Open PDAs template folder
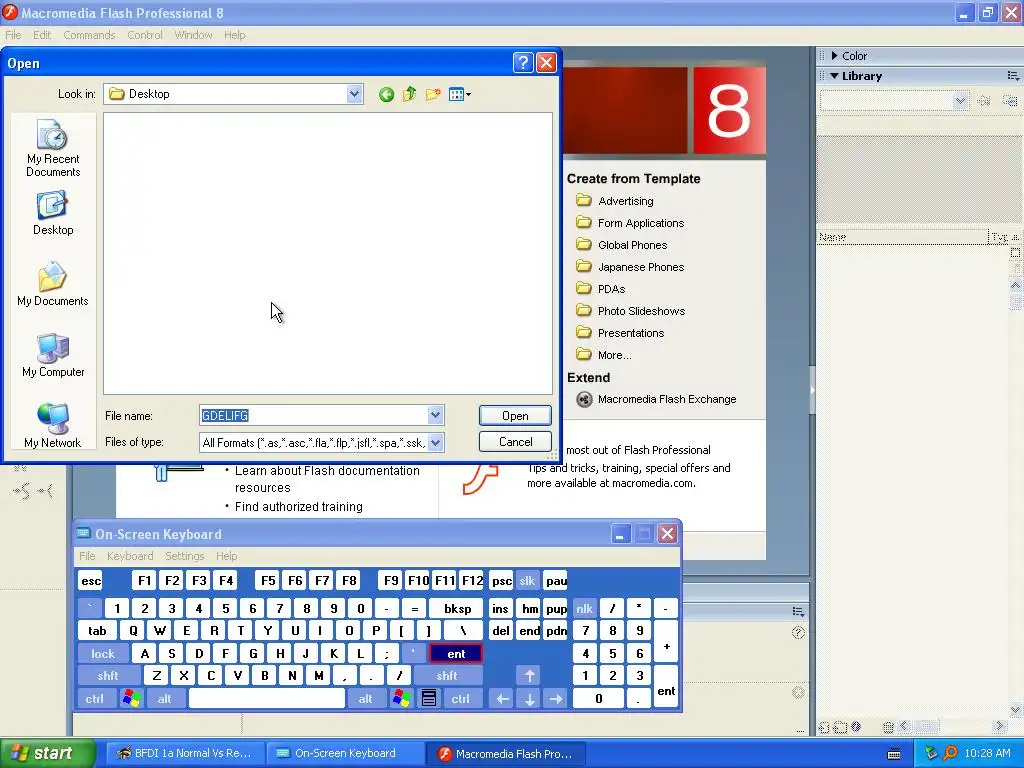 coord(601,289)
